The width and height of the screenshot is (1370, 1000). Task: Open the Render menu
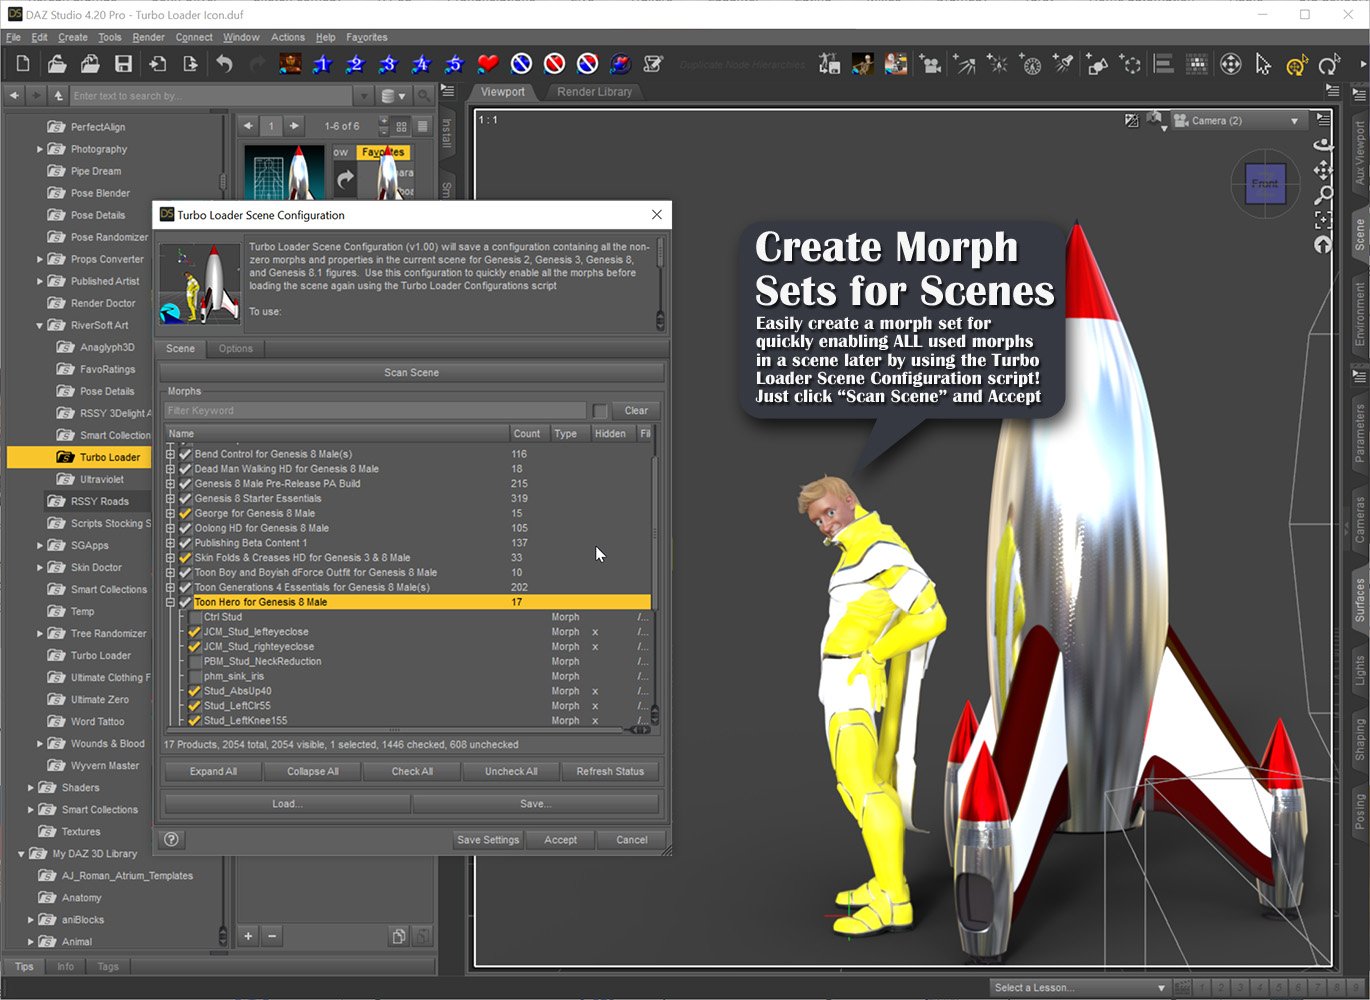(148, 37)
